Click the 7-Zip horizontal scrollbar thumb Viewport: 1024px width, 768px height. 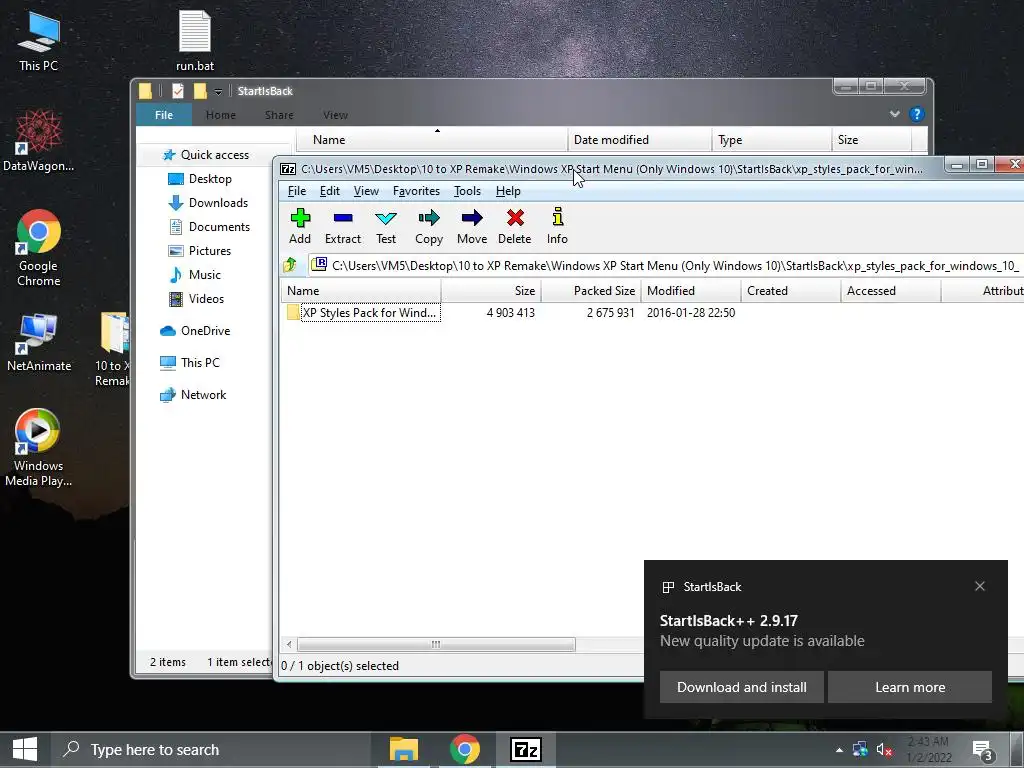pyautogui.click(x=436, y=645)
